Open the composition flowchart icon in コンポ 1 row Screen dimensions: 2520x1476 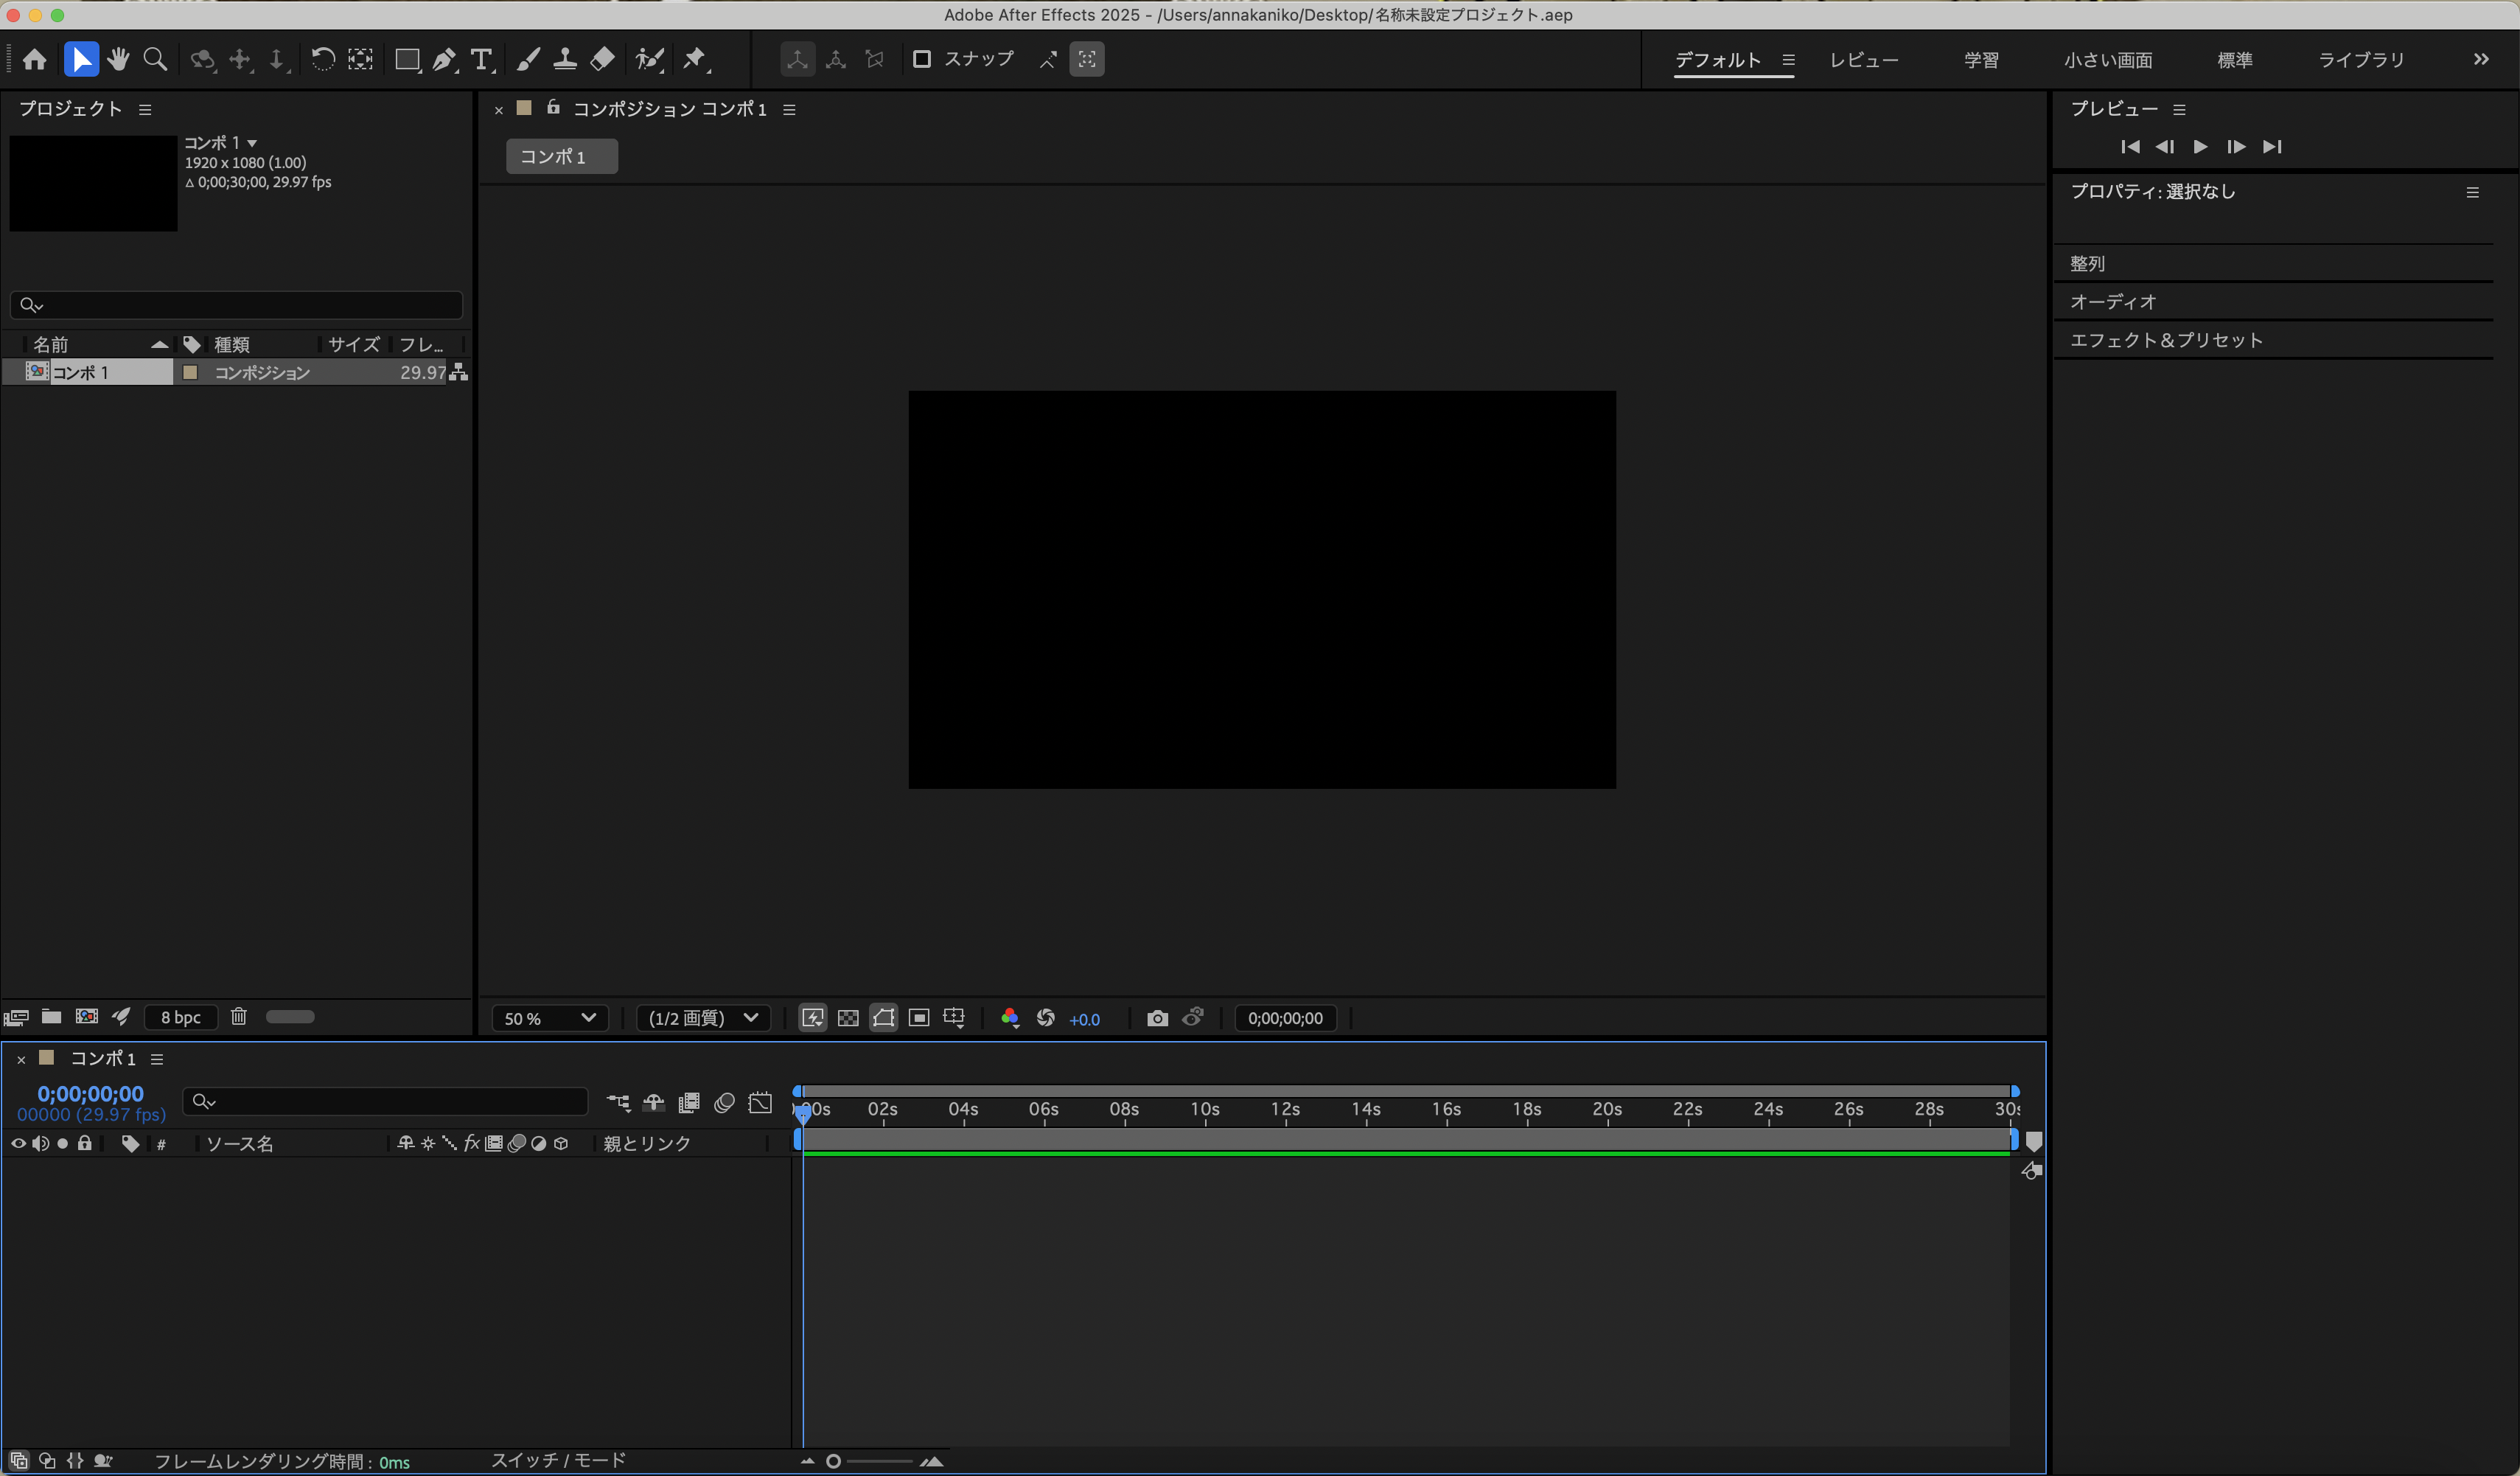(458, 373)
